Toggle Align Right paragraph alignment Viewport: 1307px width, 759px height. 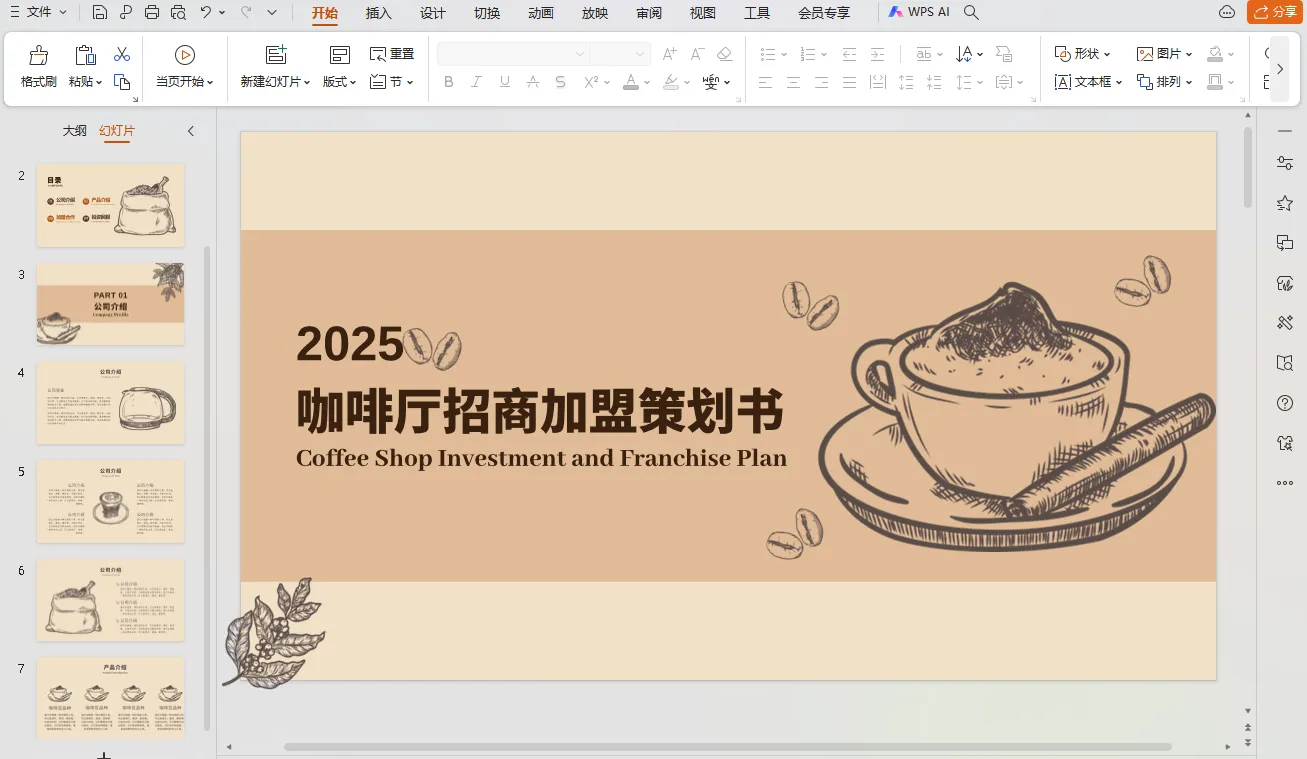point(822,82)
